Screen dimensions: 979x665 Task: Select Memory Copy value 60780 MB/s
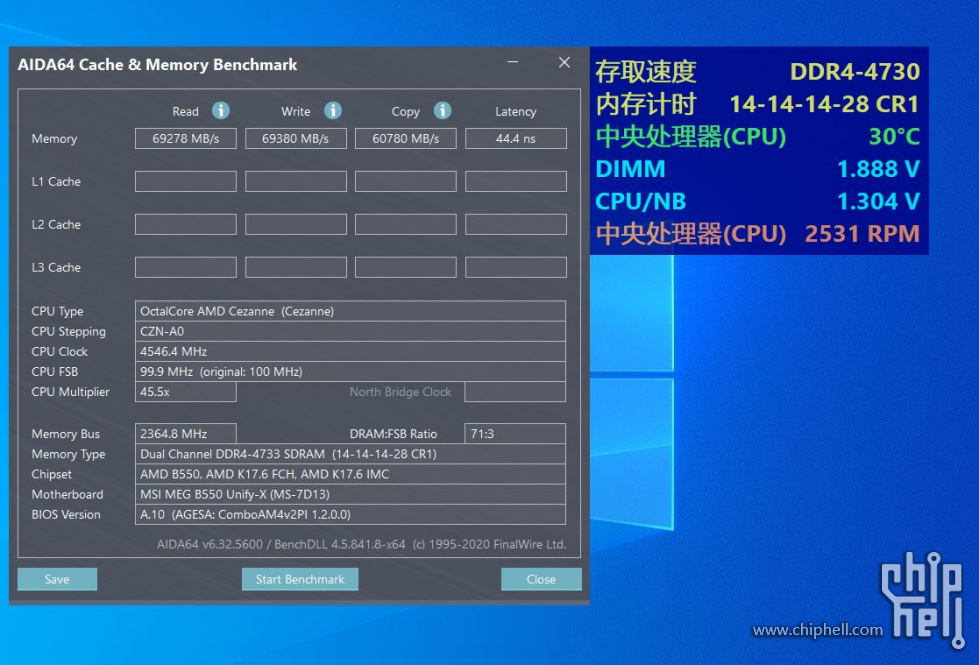tap(406, 139)
